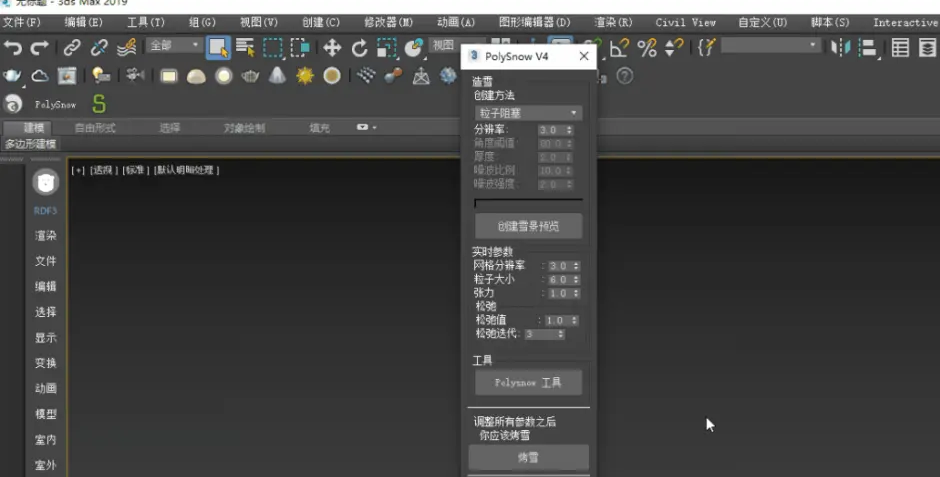Select the Select and Link chain tool
Screen dimensions: 940x477
pyautogui.click(x=72, y=47)
